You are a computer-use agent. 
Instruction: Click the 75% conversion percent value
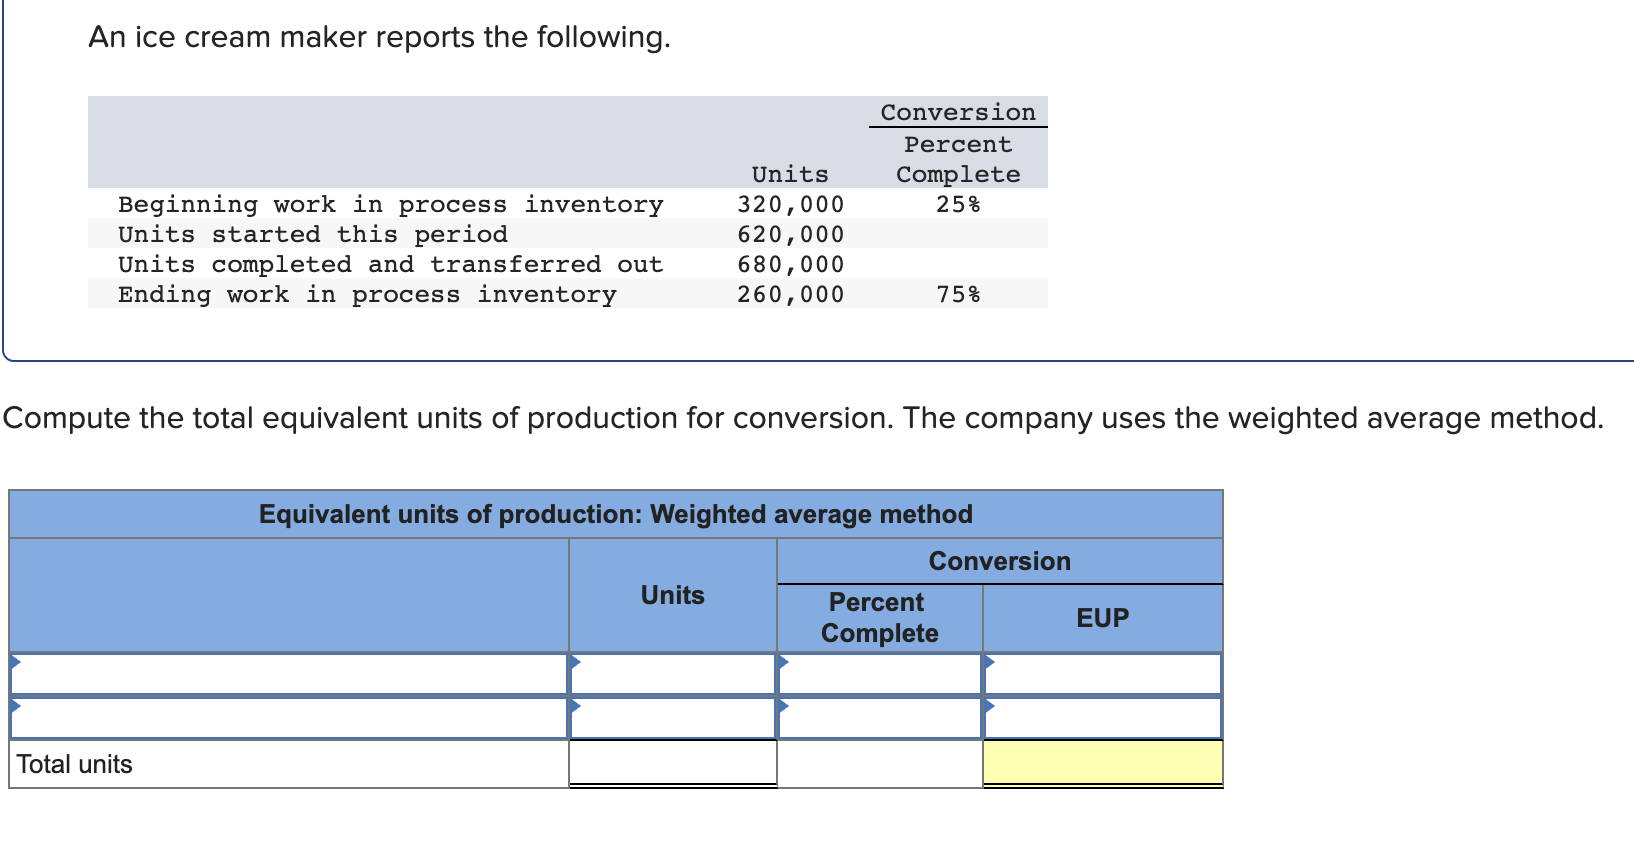point(958,294)
